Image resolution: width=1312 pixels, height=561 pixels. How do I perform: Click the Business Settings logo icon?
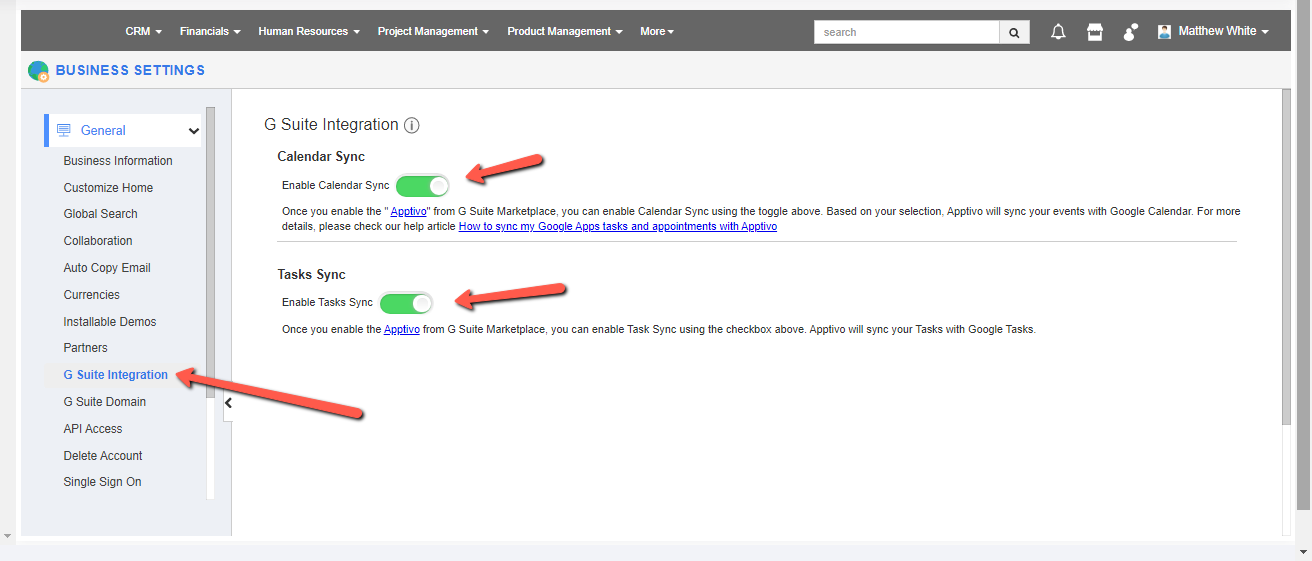[x=38, y=71]
